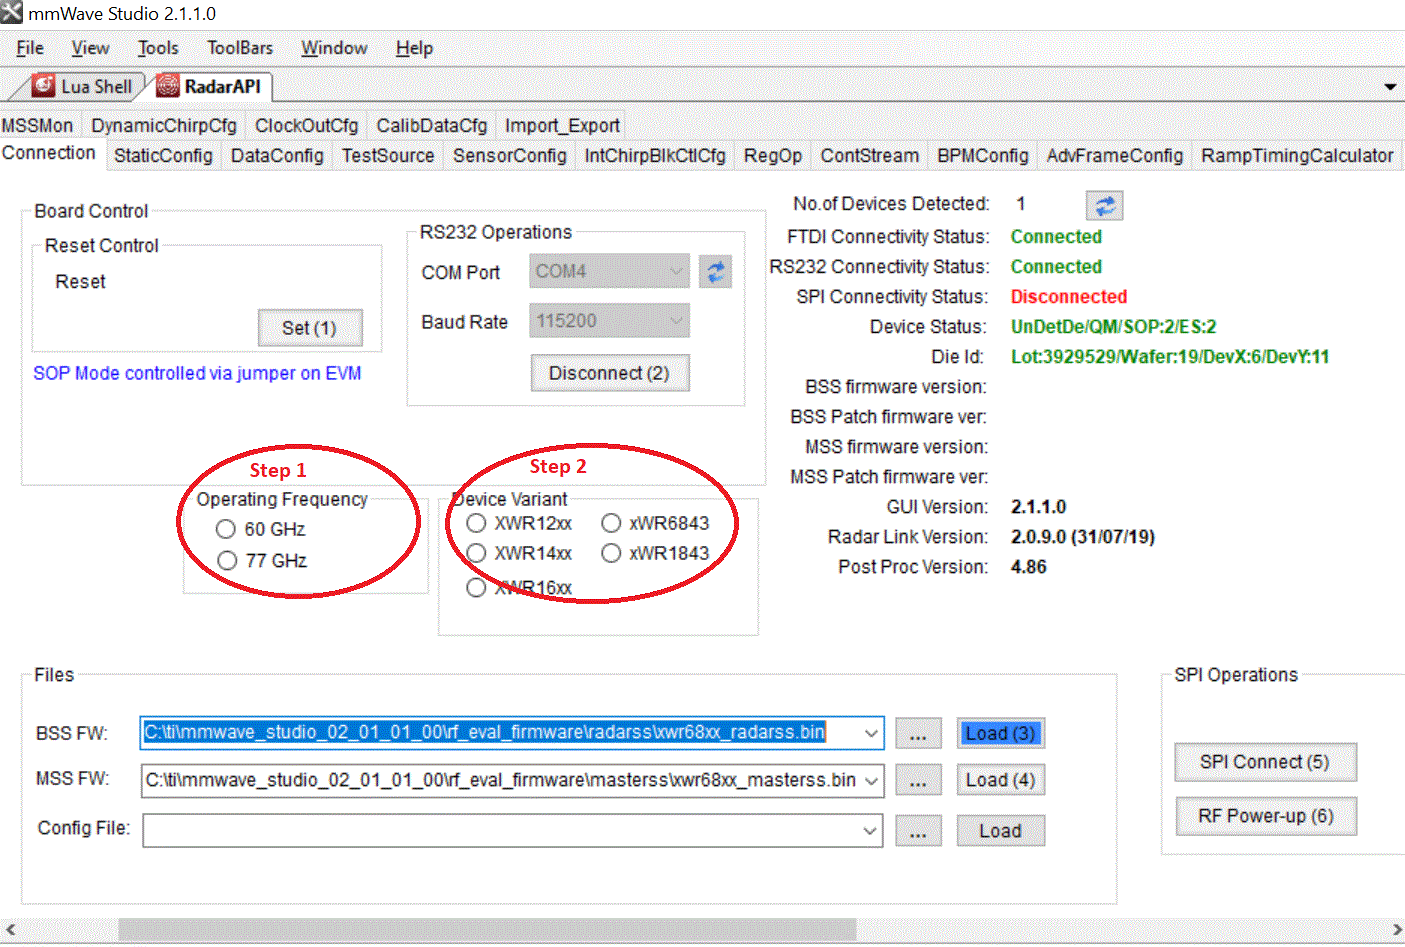
Task: Expand the BSS FW path dropdown
Action: coord(871,733)
